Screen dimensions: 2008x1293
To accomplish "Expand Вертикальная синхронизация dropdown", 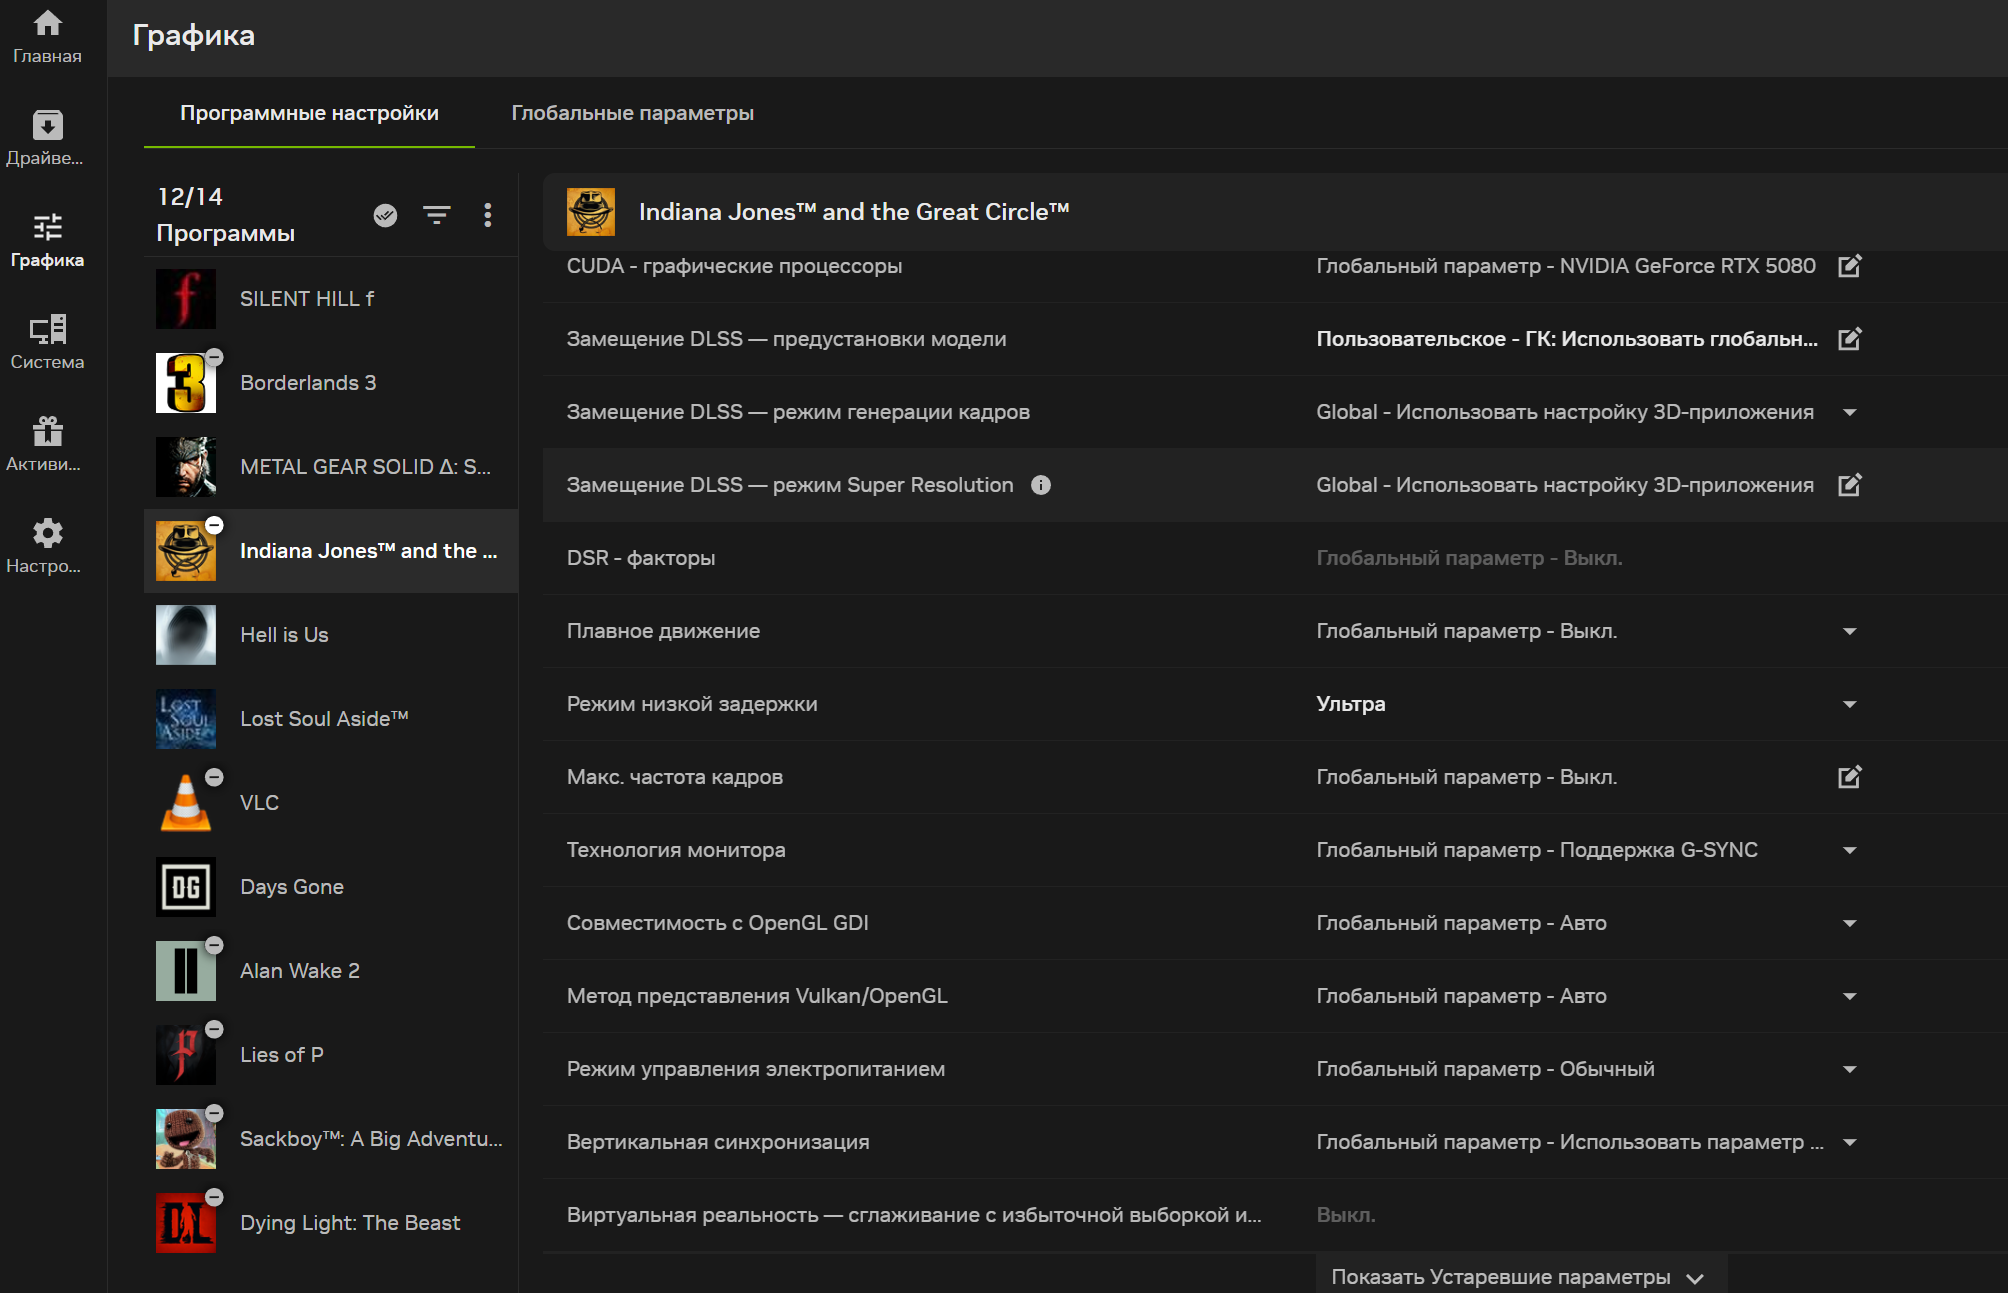I will coord(1849,1142).
